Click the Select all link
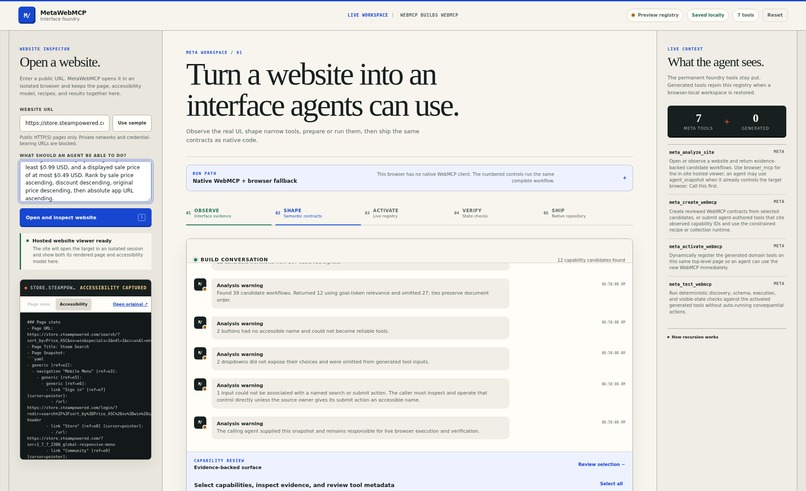This screenshot has width=806, height=491. pyautogui.click(x=611, y=484)
